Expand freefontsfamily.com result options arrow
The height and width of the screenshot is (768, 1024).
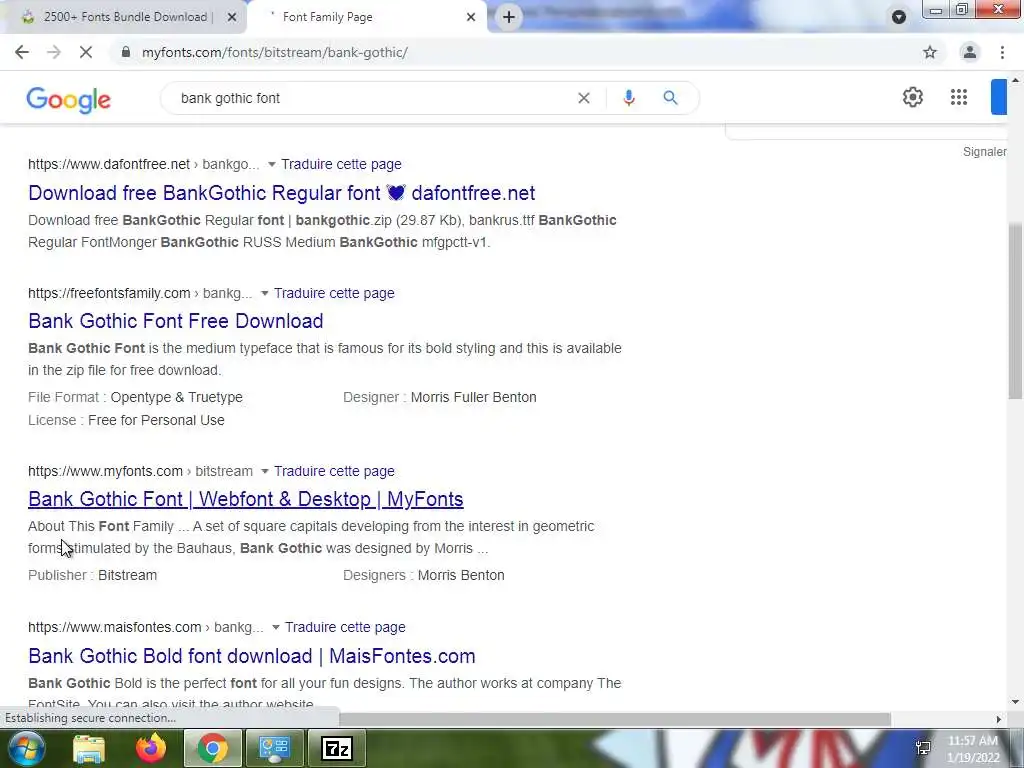coord(264,294)
